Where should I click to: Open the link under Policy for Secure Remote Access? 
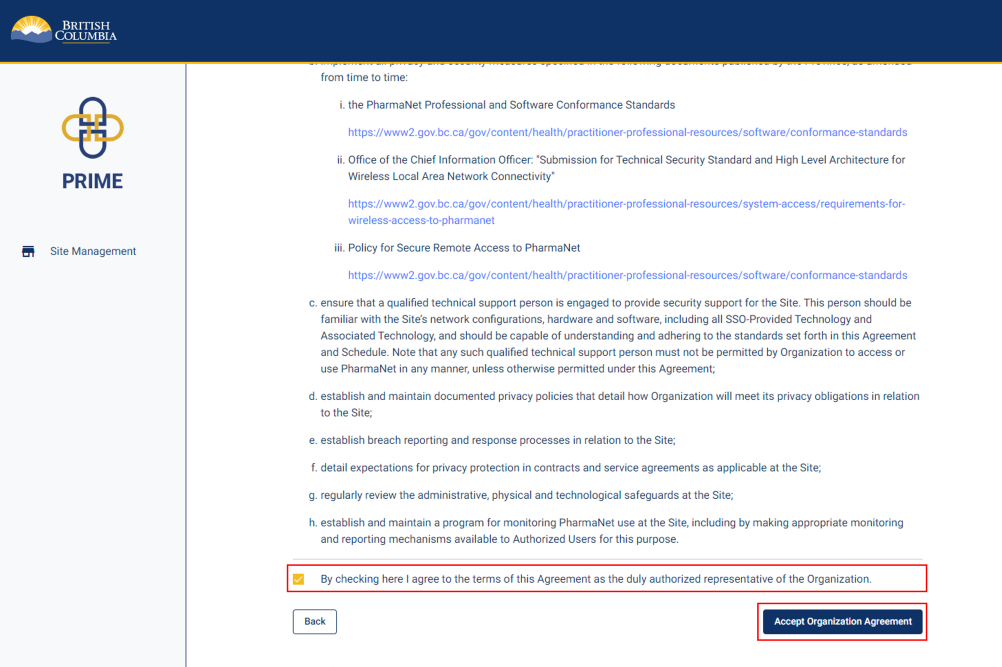pos(627,275)
